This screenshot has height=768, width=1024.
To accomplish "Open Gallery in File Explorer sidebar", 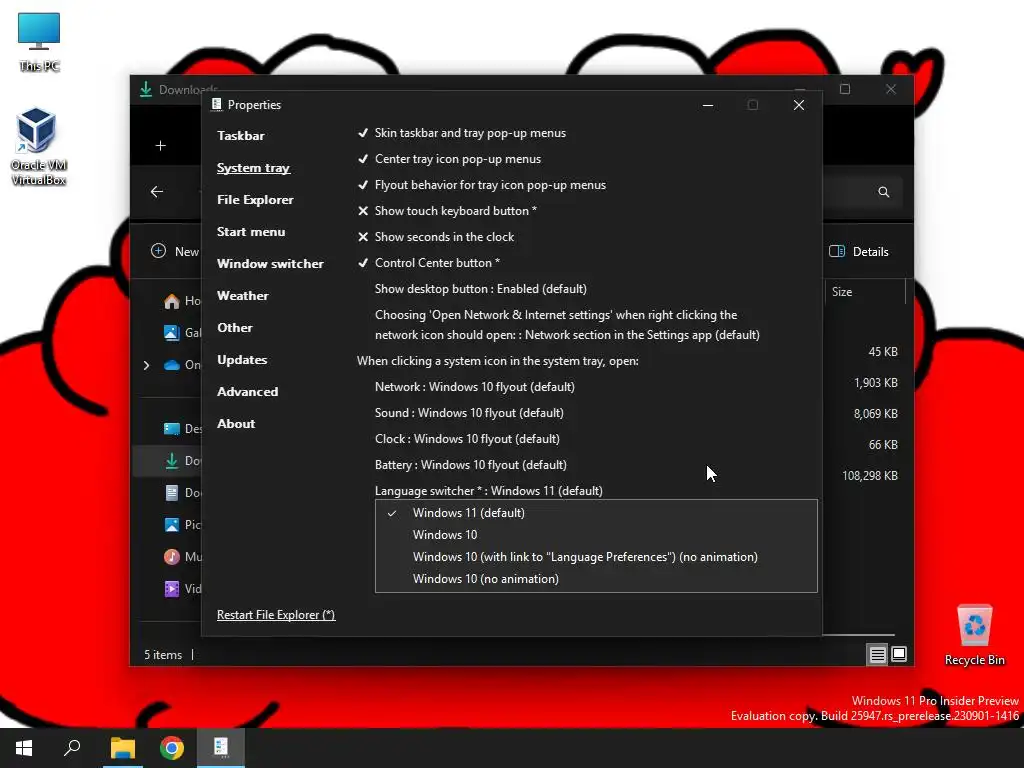I will click(181, 332).
